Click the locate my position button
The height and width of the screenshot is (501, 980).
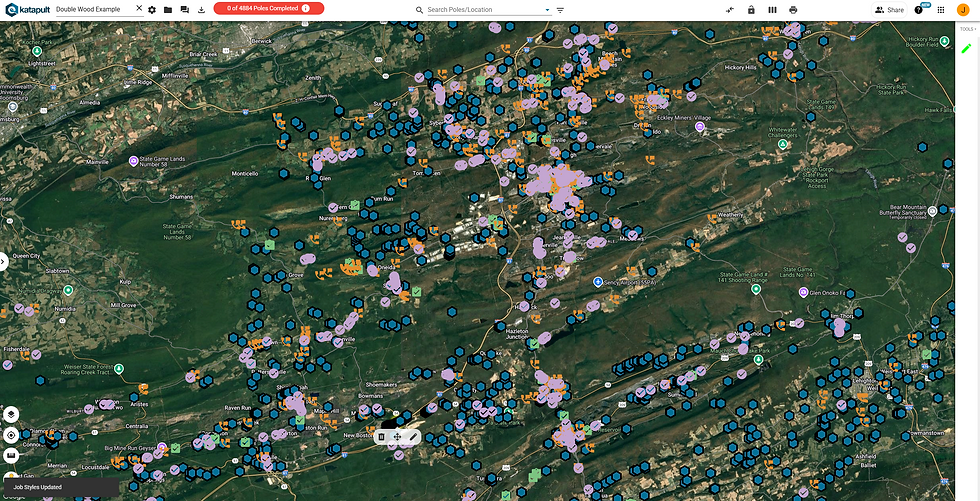(11, 435)
